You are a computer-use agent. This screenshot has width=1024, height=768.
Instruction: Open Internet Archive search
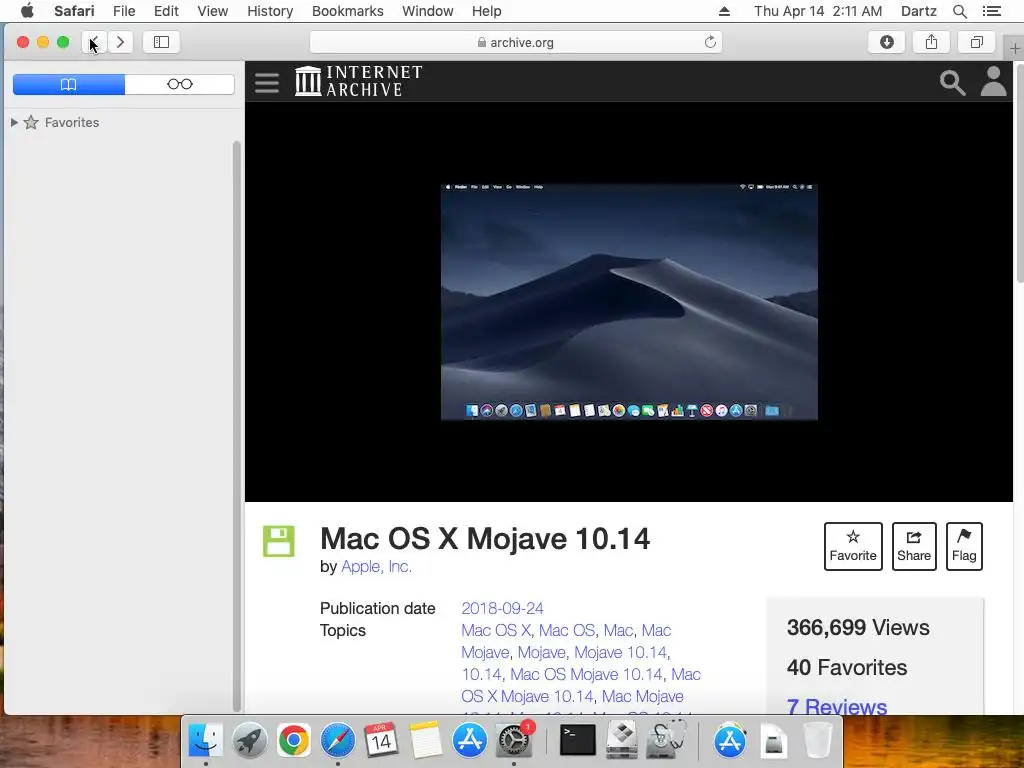pyautogui.click(x=952, y=83)
